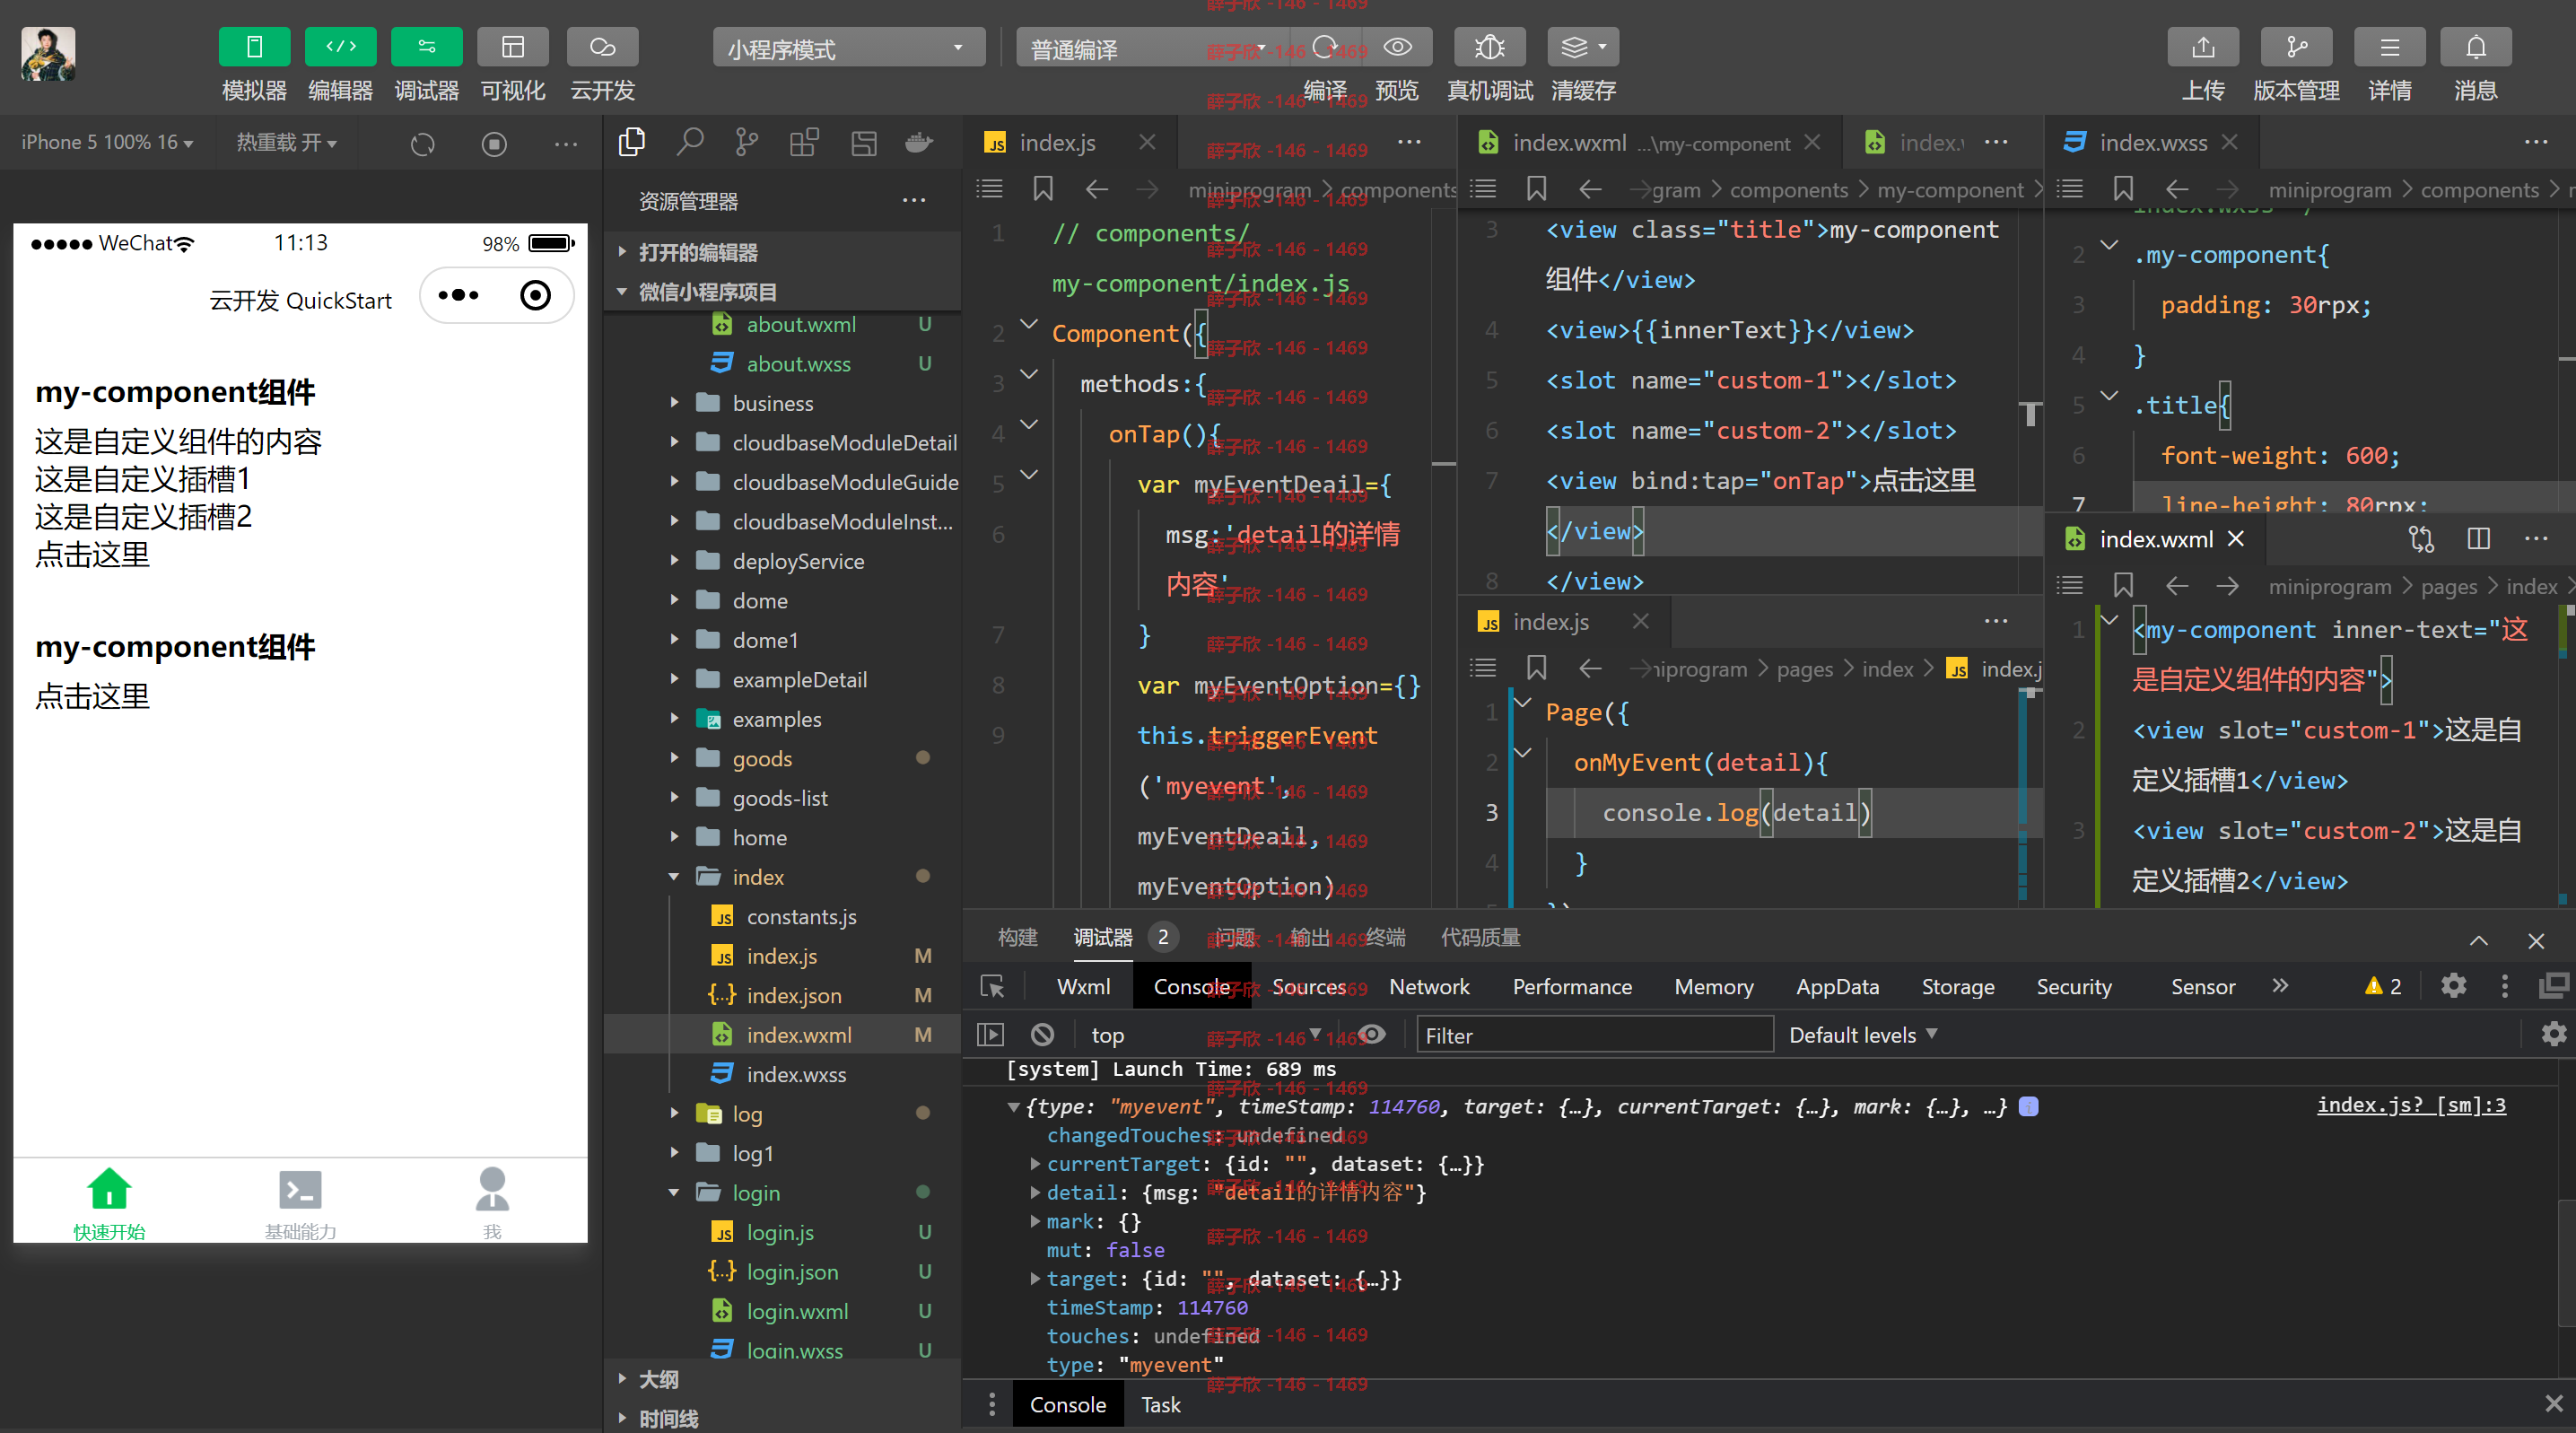Viewport: 2576px width, 1433px height.
Task: Open the Wxml devtools tab
Action: pyautogui.click(x=1083, y=986)
